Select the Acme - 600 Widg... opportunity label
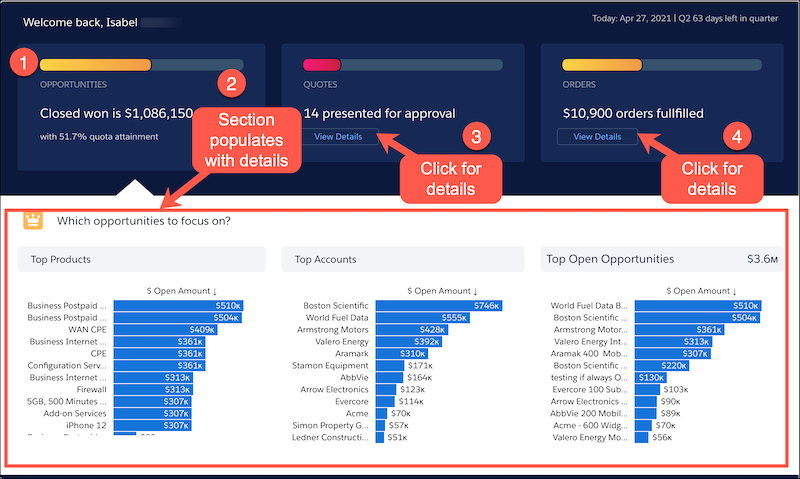Image resolution: width=800 pixels, height=479 pixels. (591, 425)
